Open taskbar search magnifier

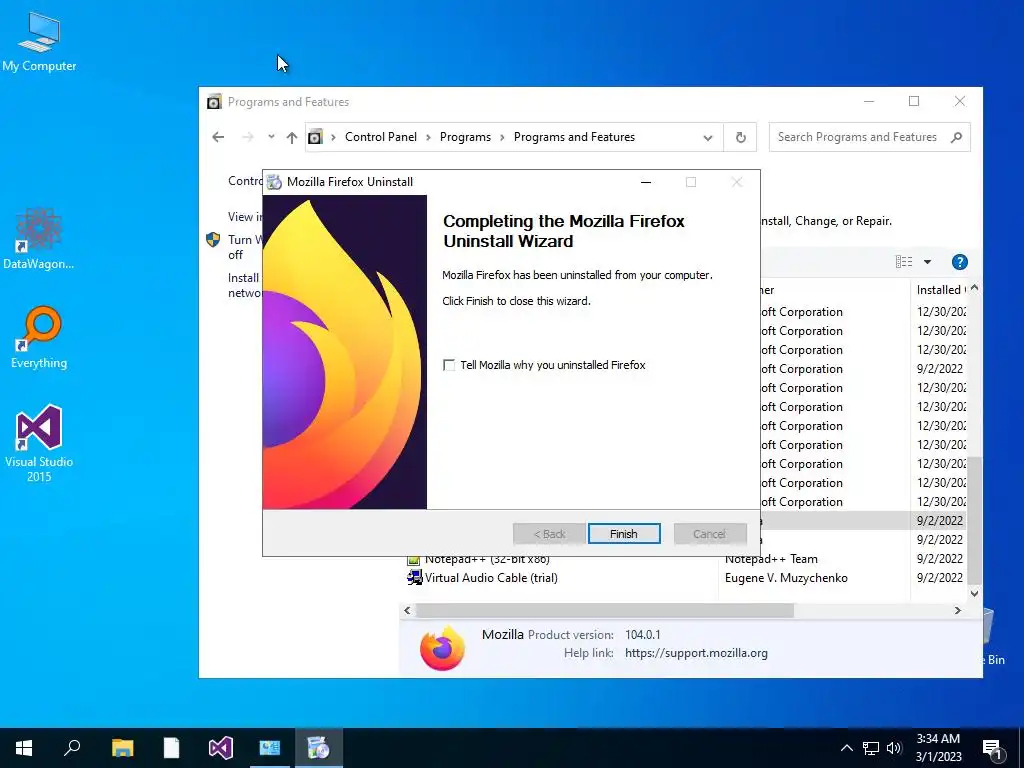point(72,748)
